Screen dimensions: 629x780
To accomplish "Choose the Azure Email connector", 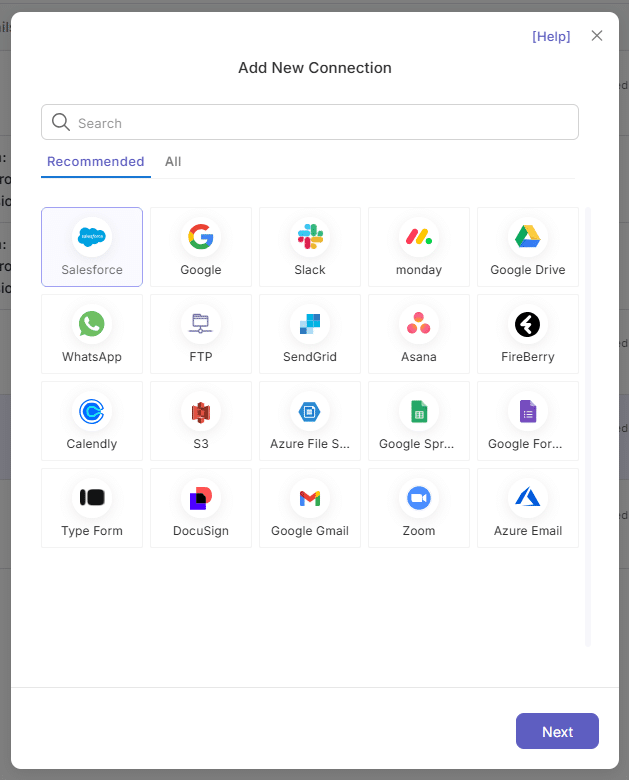I will [528, 508].
